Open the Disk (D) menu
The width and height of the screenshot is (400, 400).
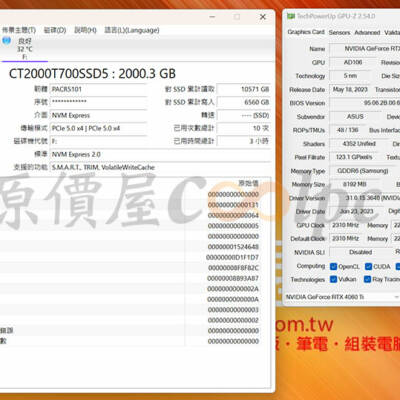(x=55, y=30)
